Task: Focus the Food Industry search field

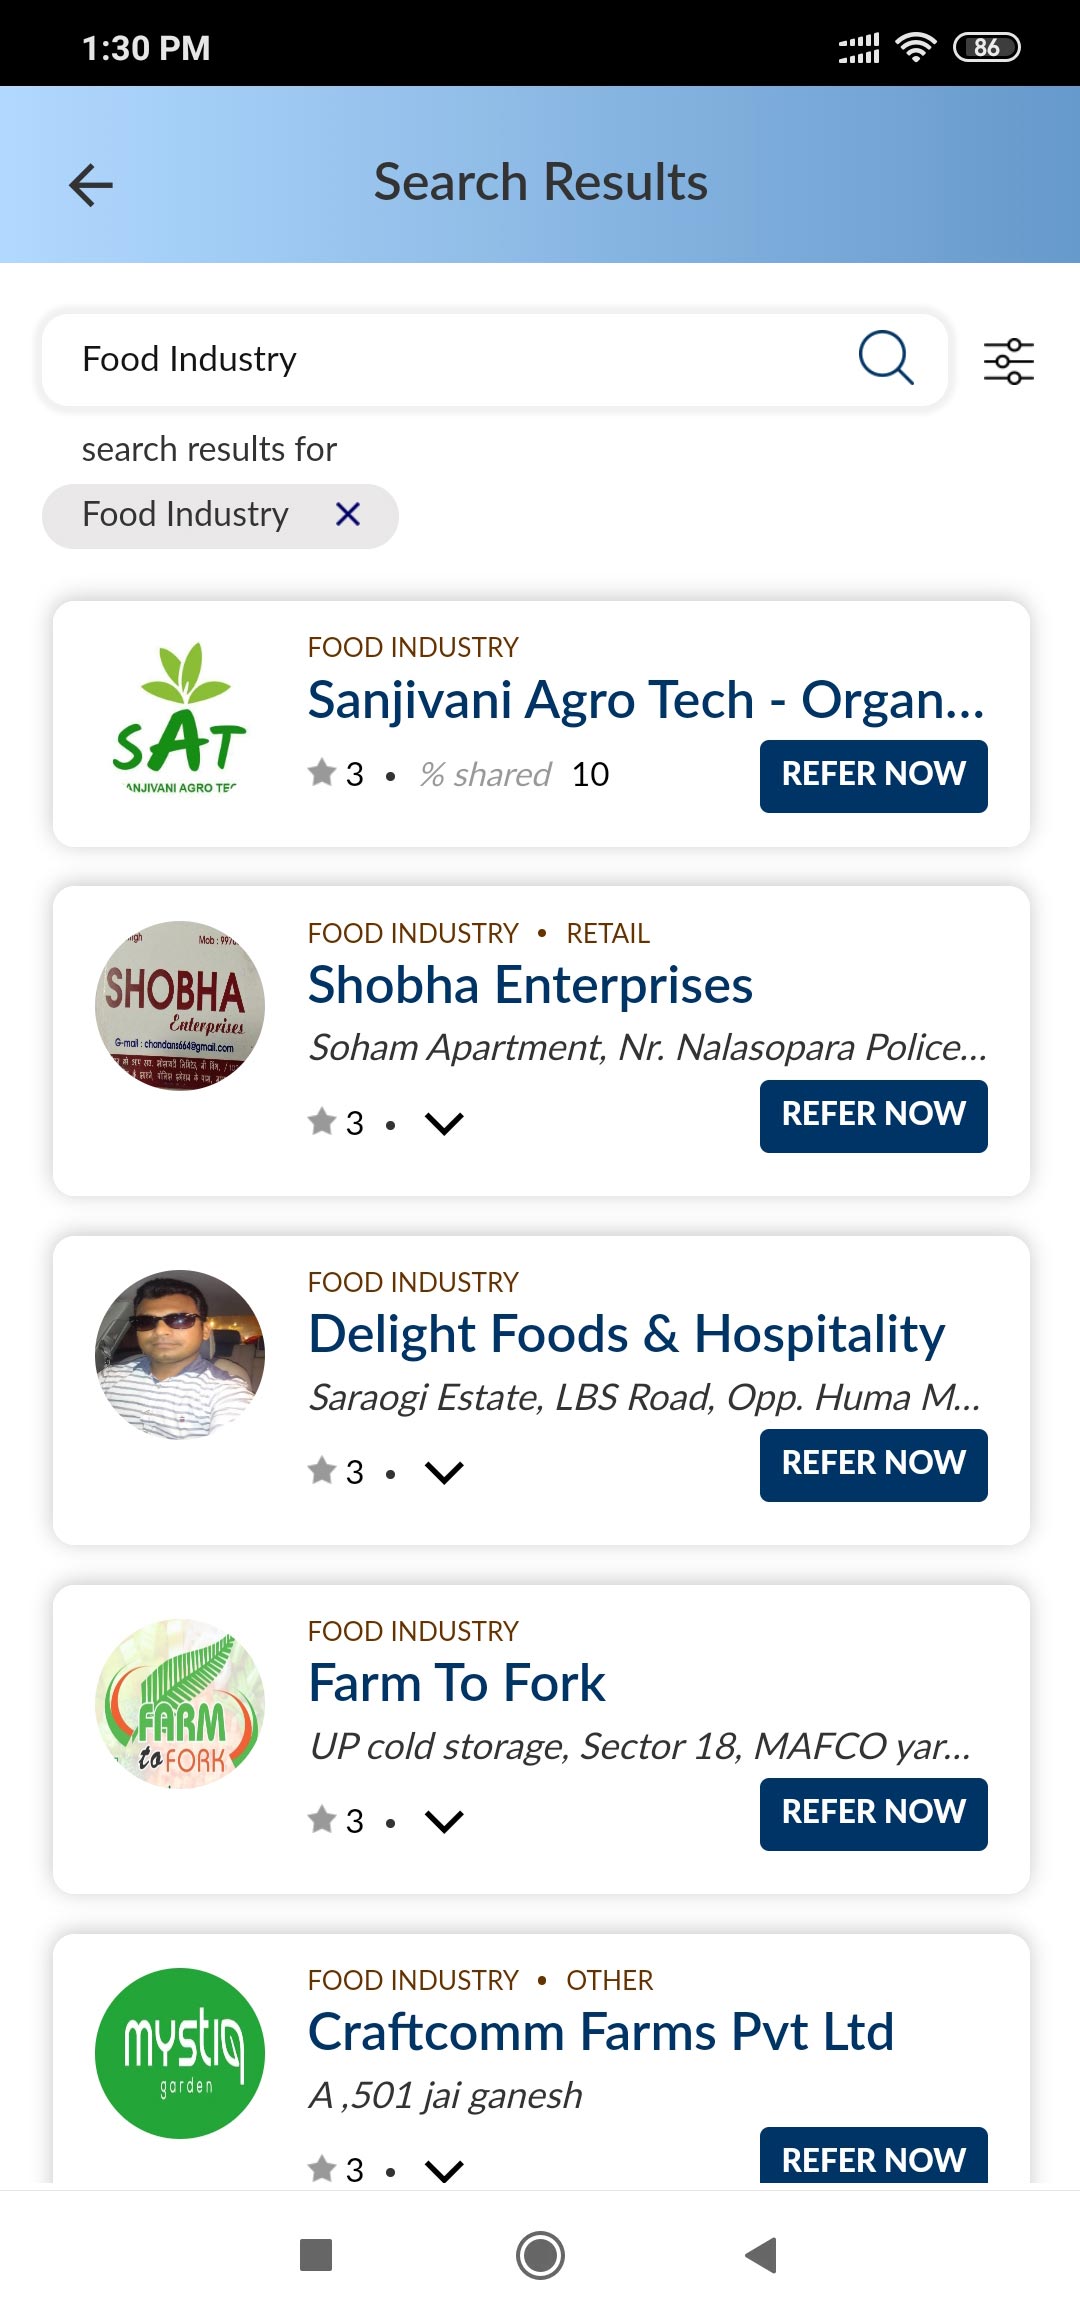Action: (x=450, y=360)
